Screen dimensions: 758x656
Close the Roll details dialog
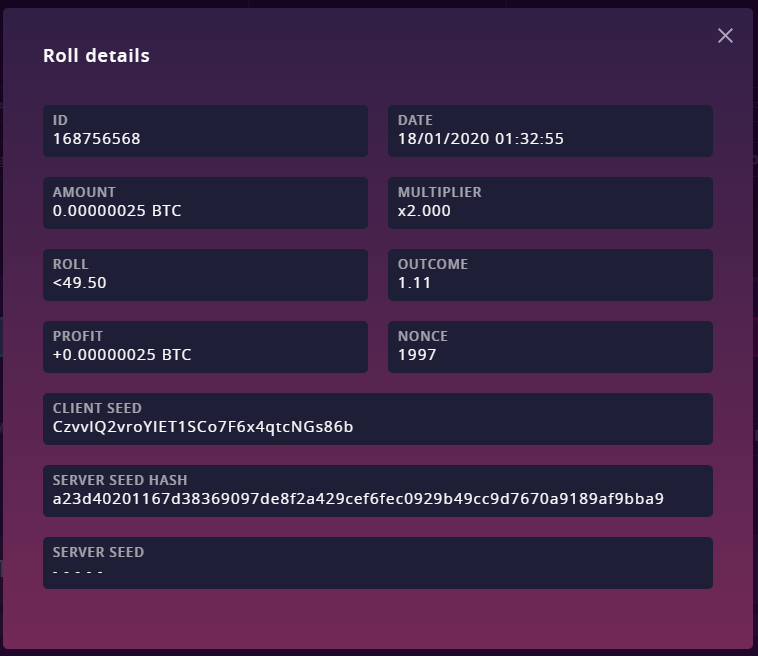725,35
